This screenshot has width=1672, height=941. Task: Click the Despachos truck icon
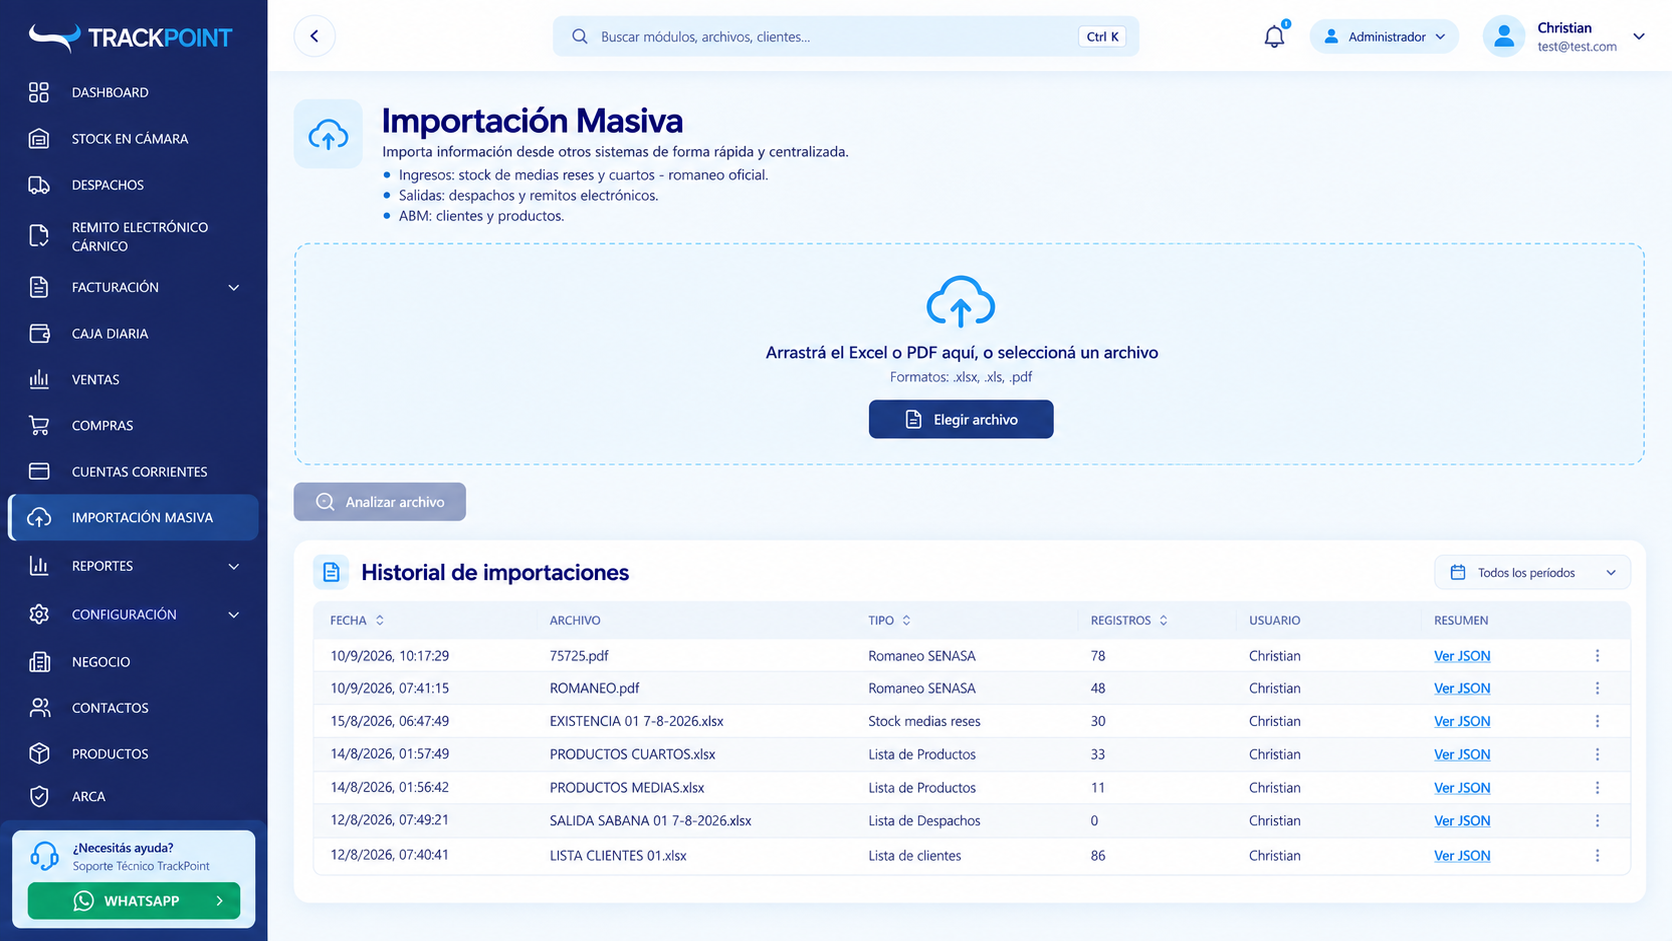[x=39, y=185]
